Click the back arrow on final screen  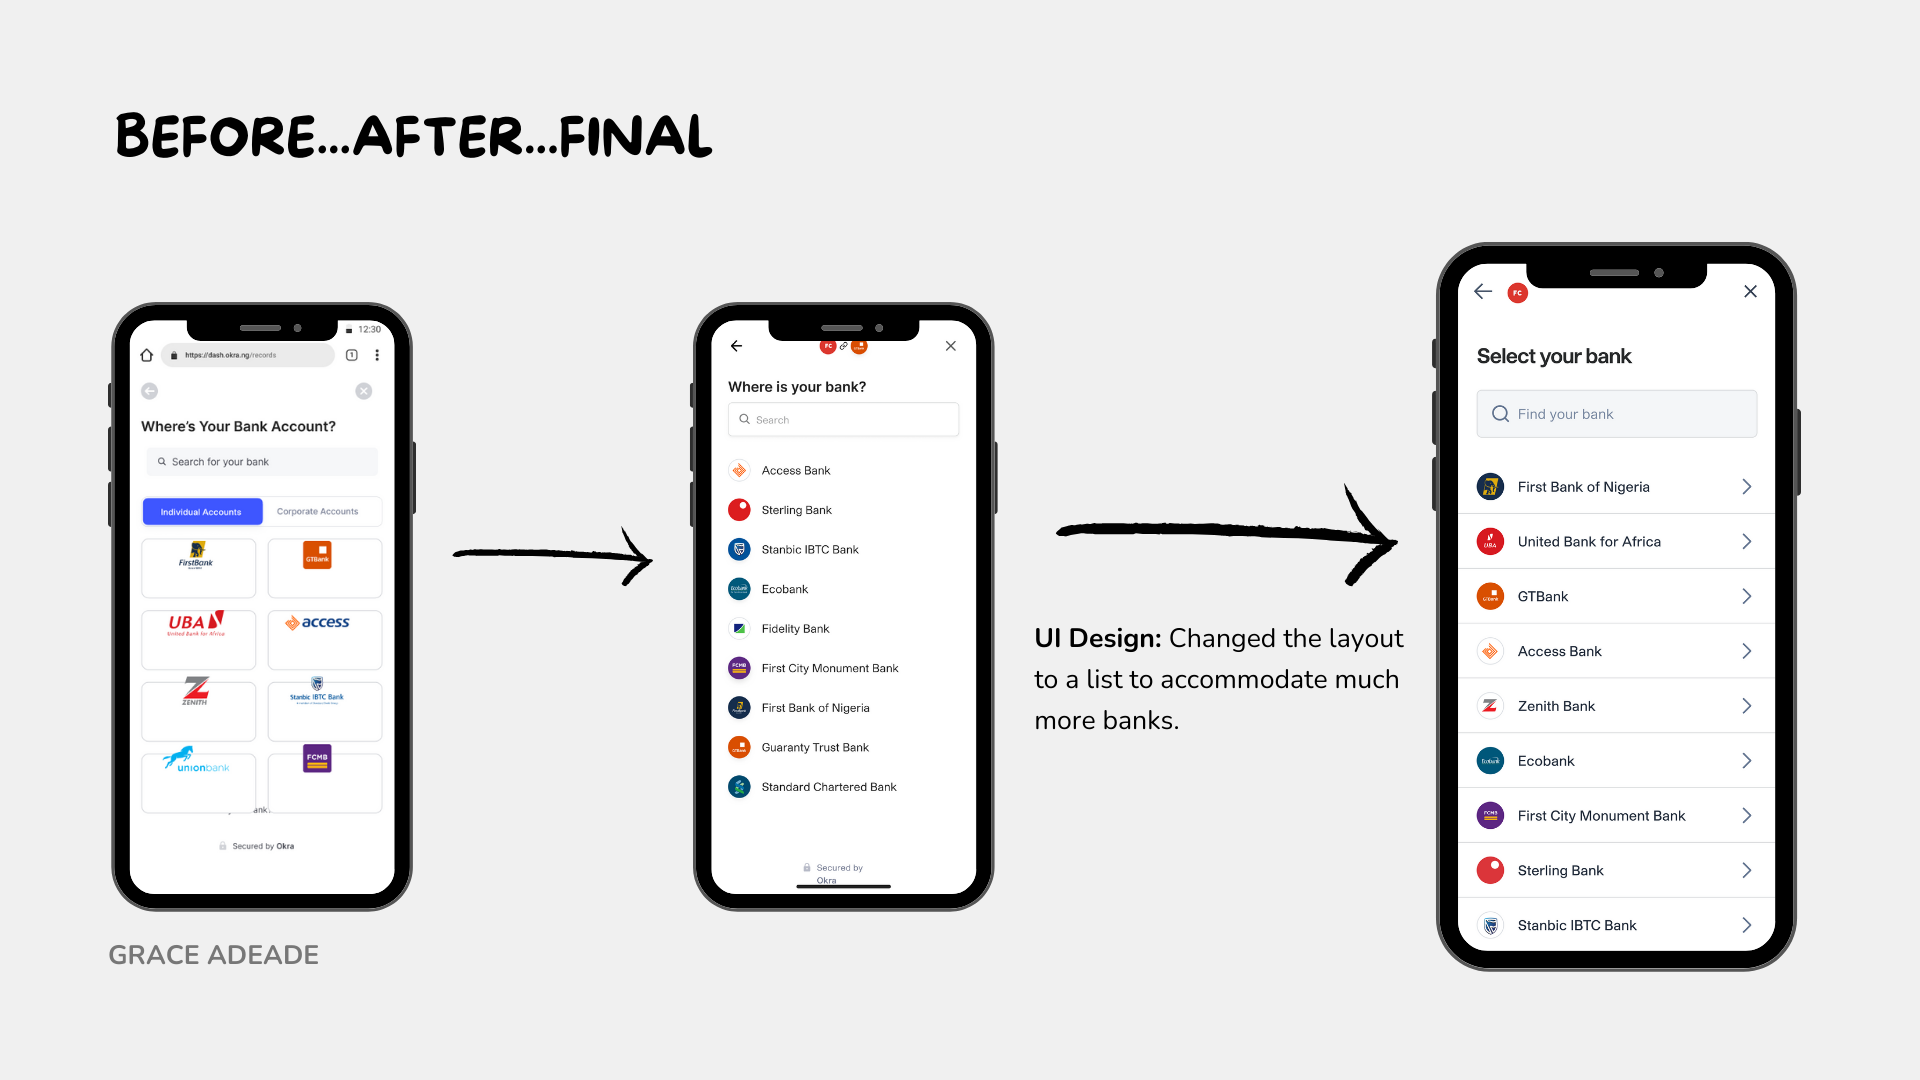1482,290
